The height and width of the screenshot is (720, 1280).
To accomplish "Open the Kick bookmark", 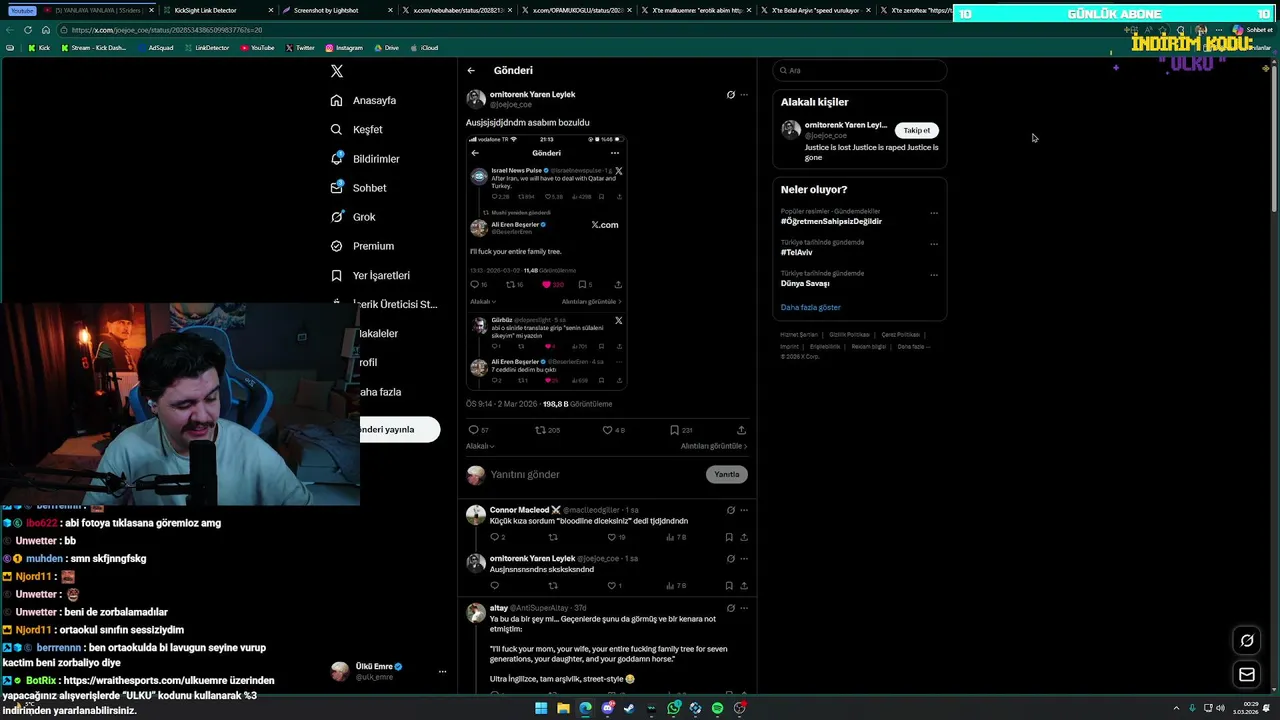I will (x=38, y=48).
